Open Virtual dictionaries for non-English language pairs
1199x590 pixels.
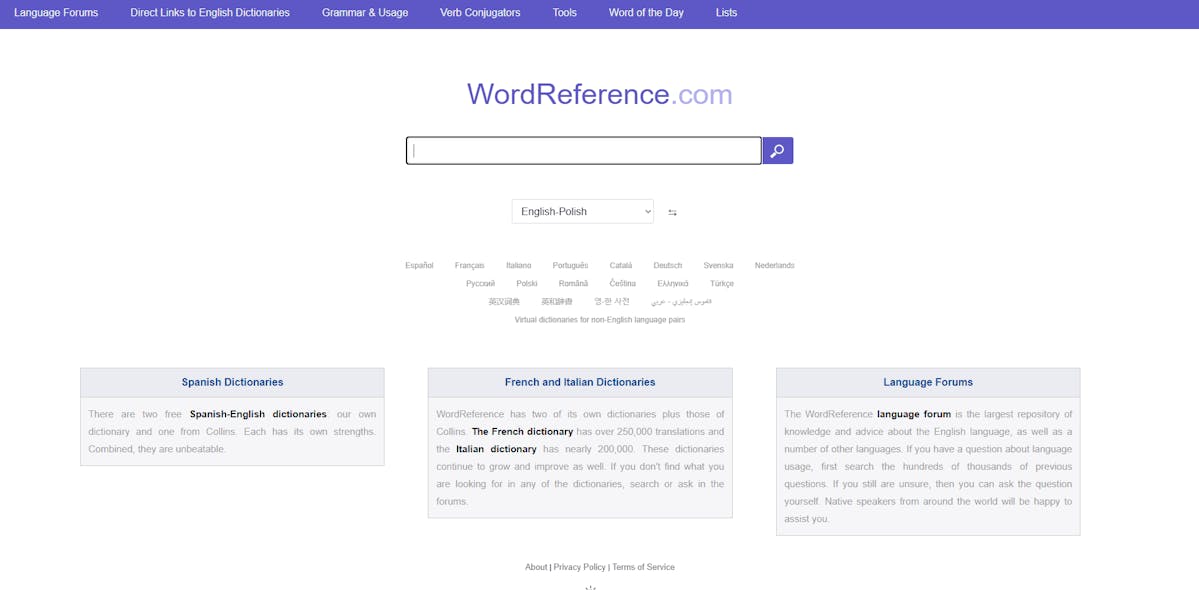tap(600, 320)
